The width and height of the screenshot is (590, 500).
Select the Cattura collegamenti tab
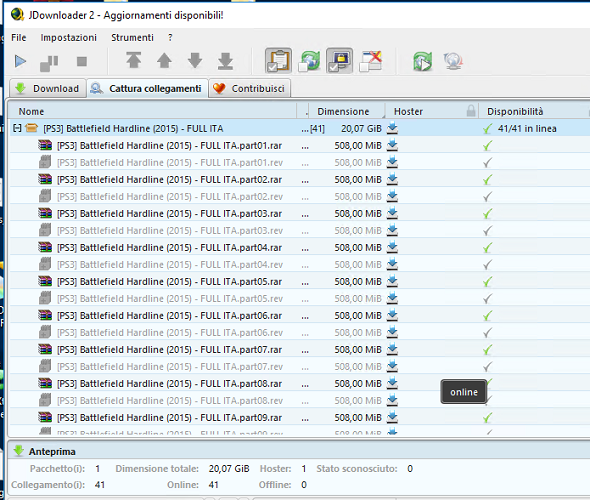click(x=147, y=88)
